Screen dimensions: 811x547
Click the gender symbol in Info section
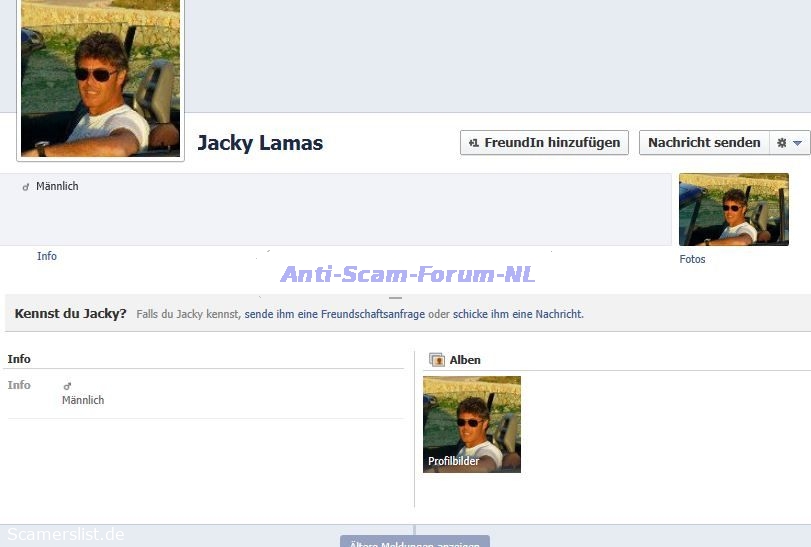[67, 386]
